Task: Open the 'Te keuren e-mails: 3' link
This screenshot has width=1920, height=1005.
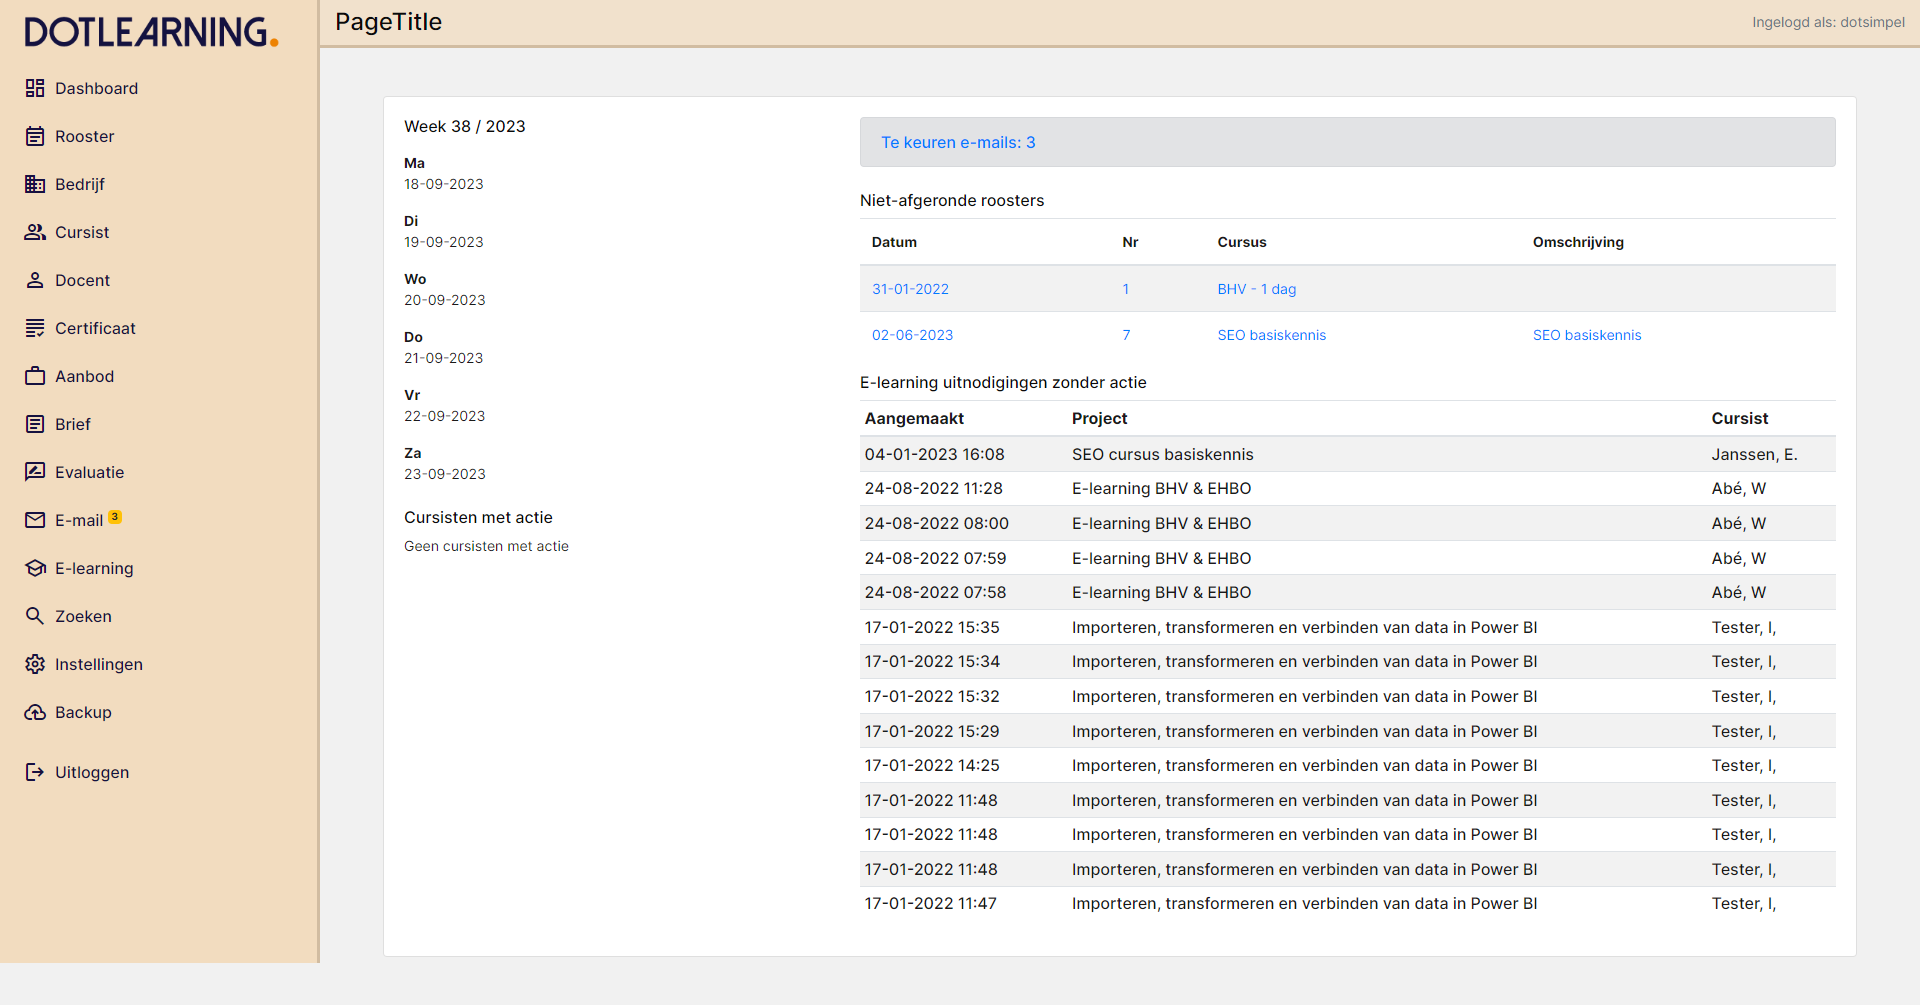Action: click(957, 143)
